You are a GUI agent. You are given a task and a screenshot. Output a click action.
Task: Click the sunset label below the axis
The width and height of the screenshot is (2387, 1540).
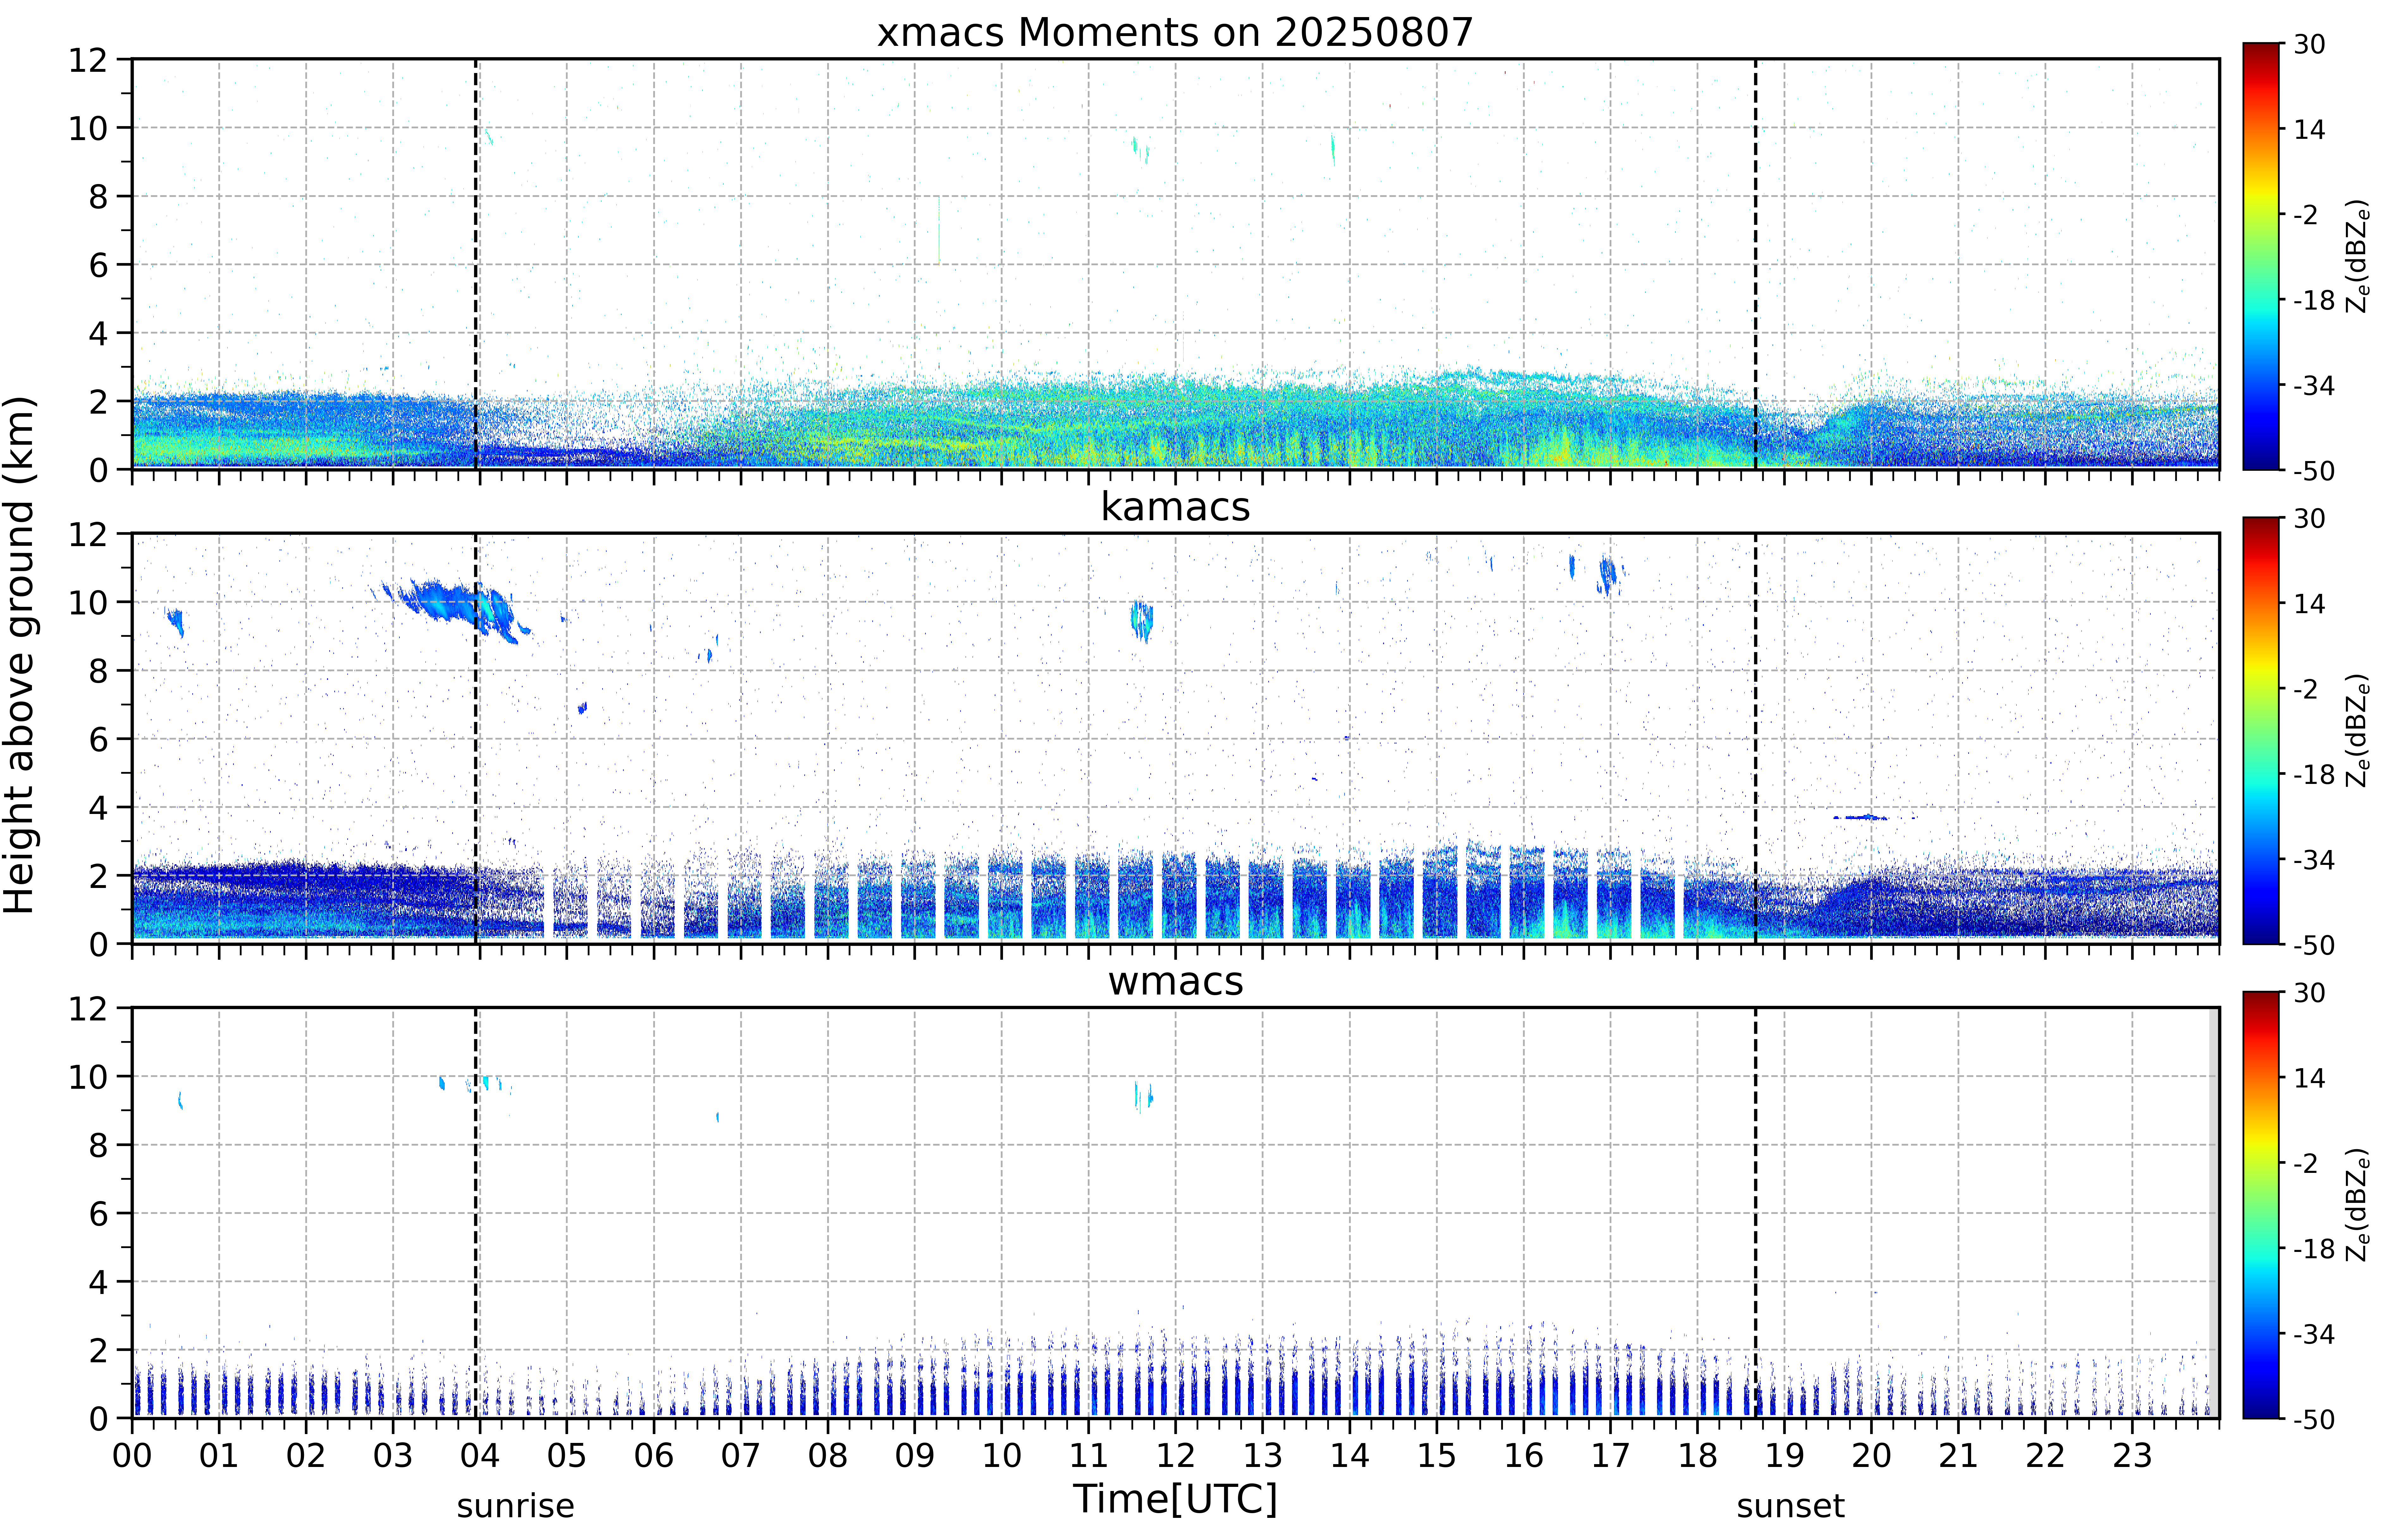coord(1790,1506)
